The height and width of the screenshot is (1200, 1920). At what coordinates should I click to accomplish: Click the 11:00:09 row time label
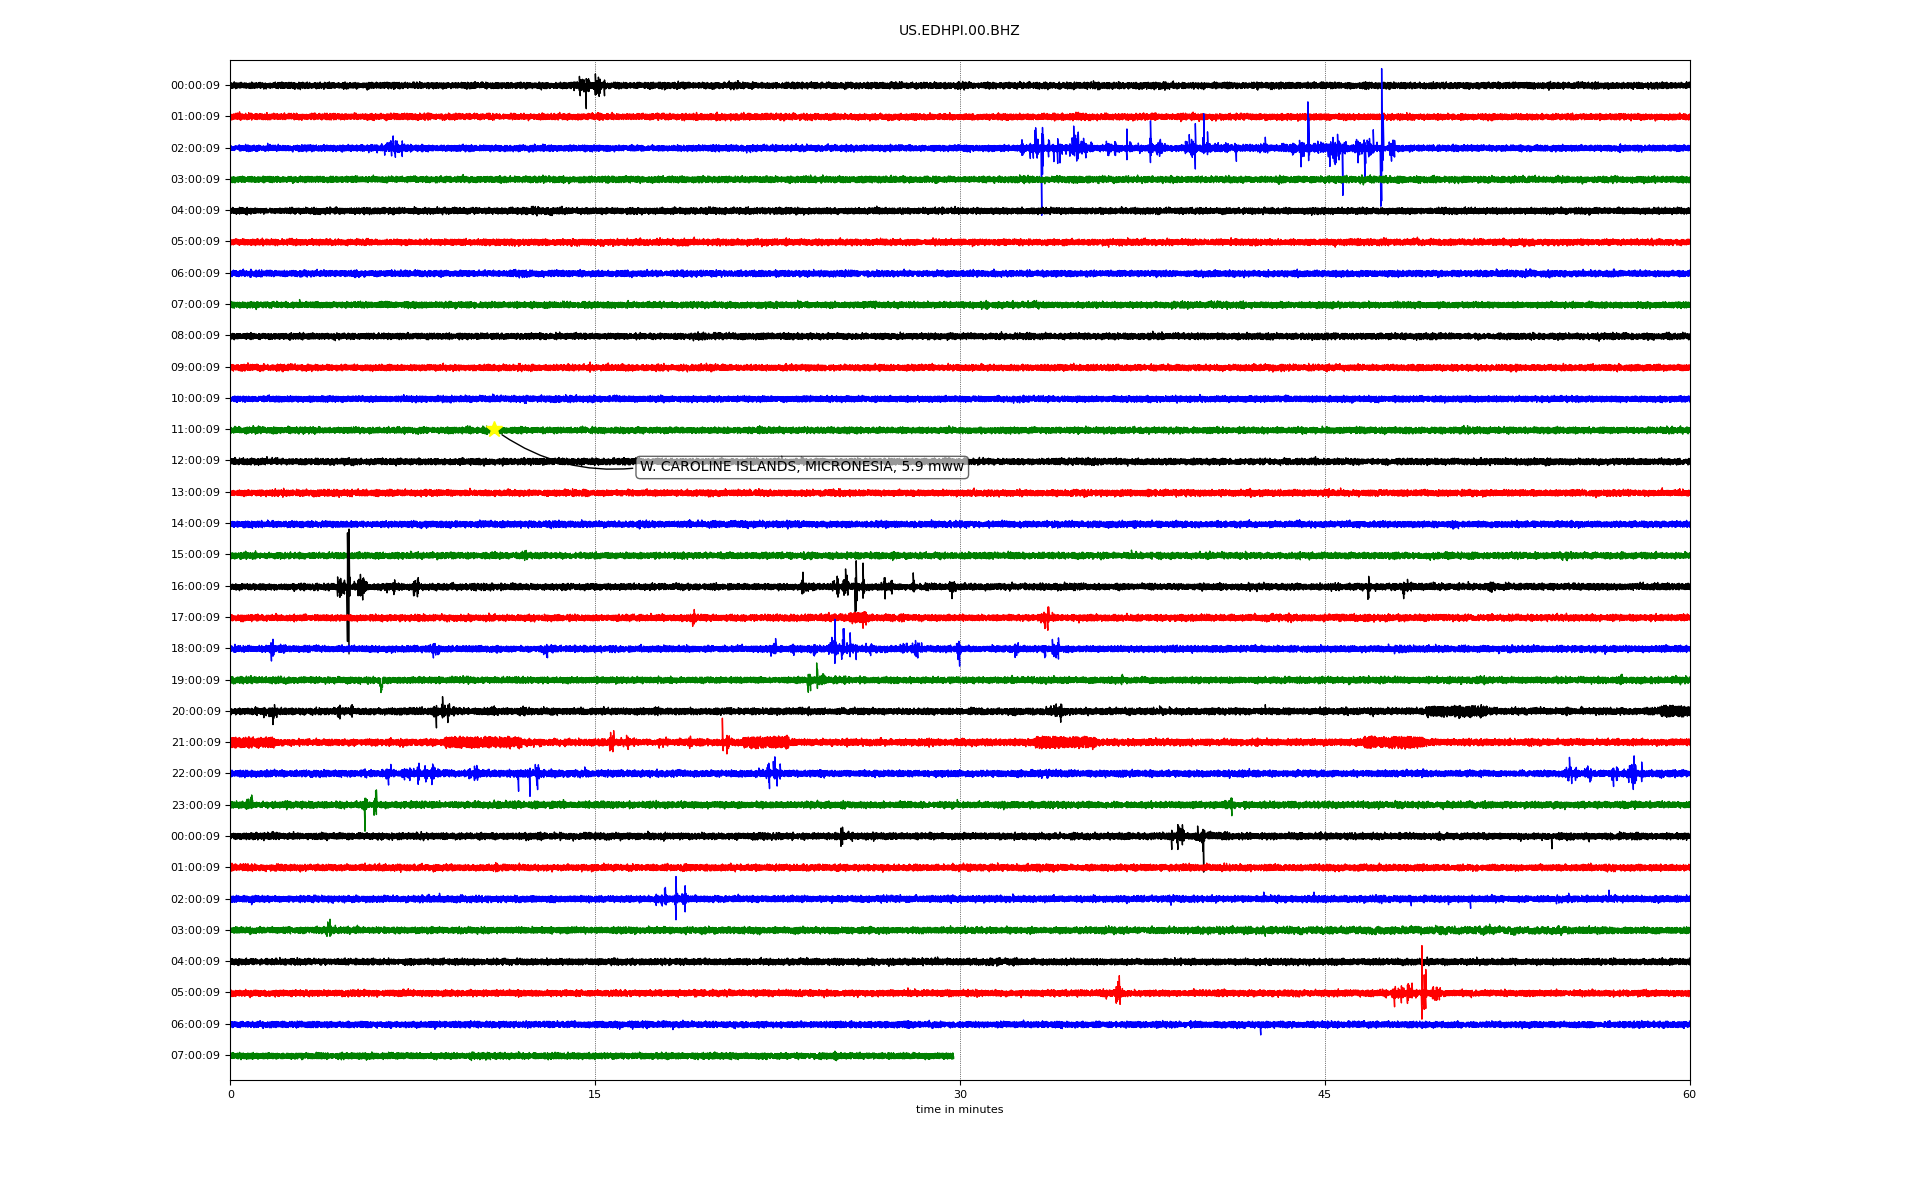[195, 430]
